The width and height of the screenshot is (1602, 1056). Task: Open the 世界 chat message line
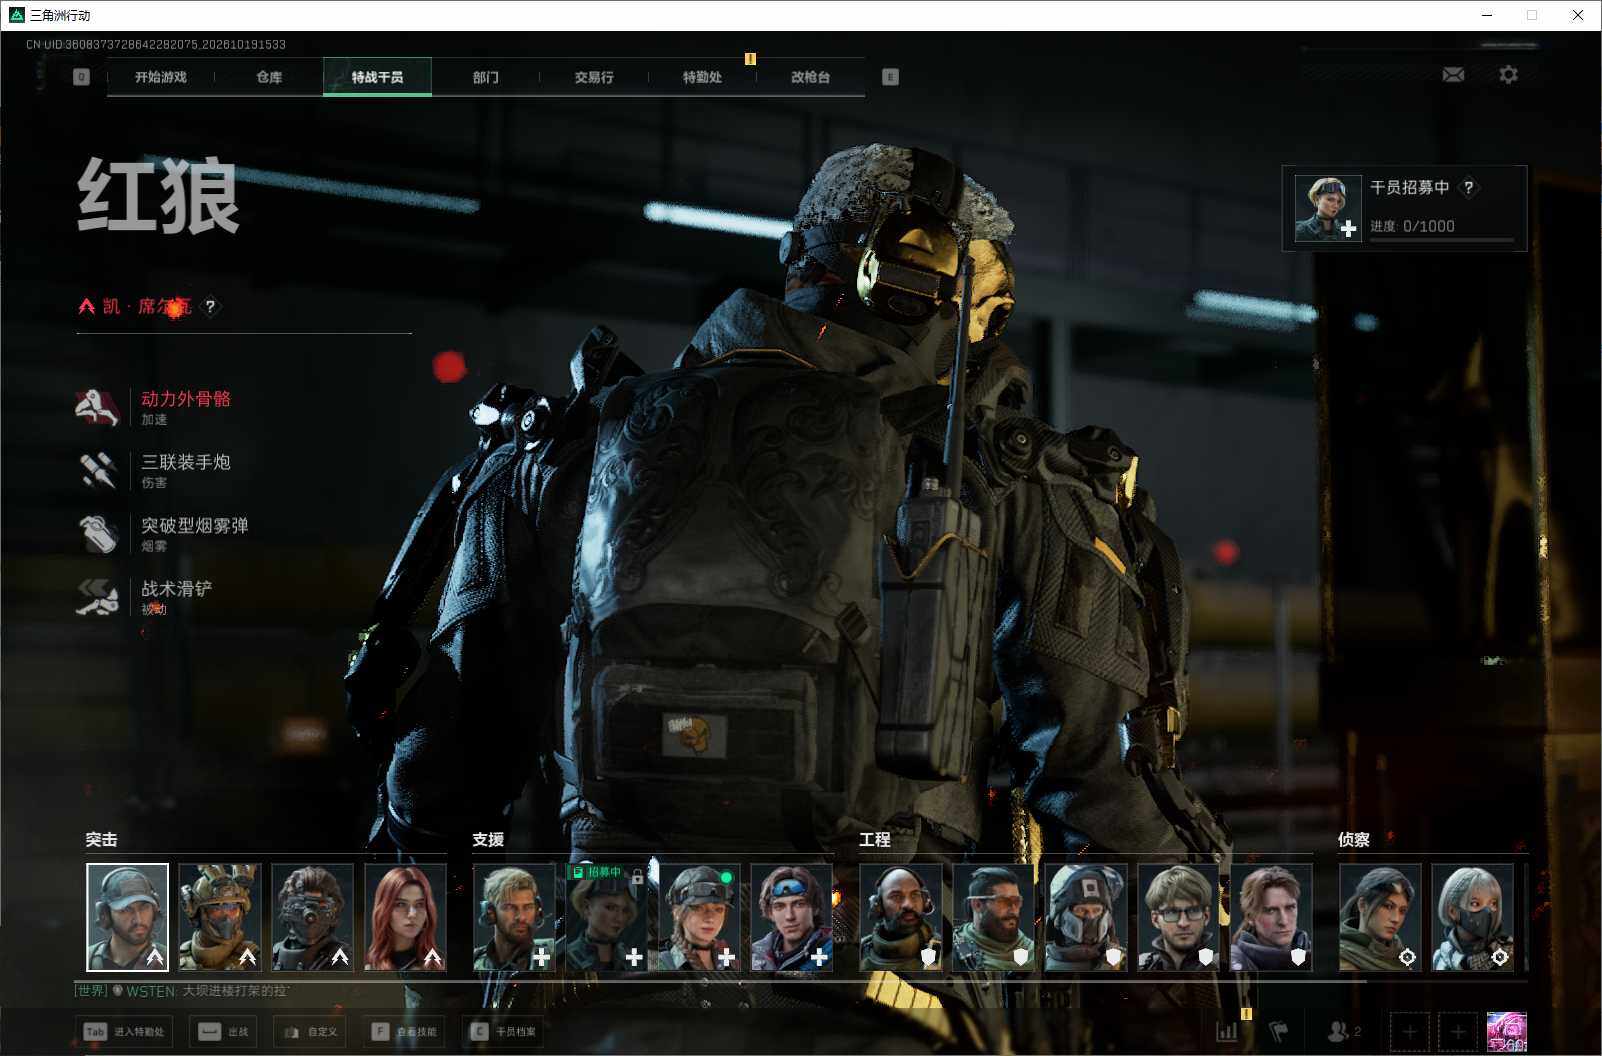(x=183, y=991)
